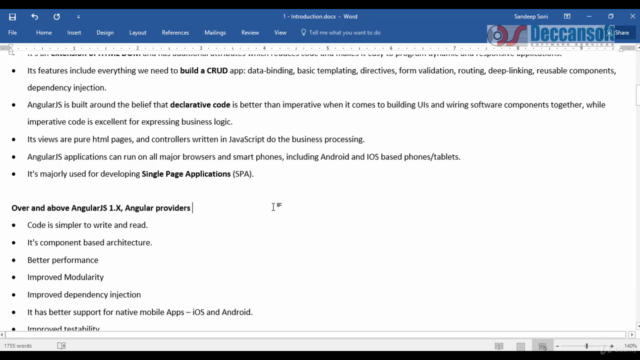The image size is (640, 360).
Task: Switch to Read Mode view
Action: (x=499, y=346)
